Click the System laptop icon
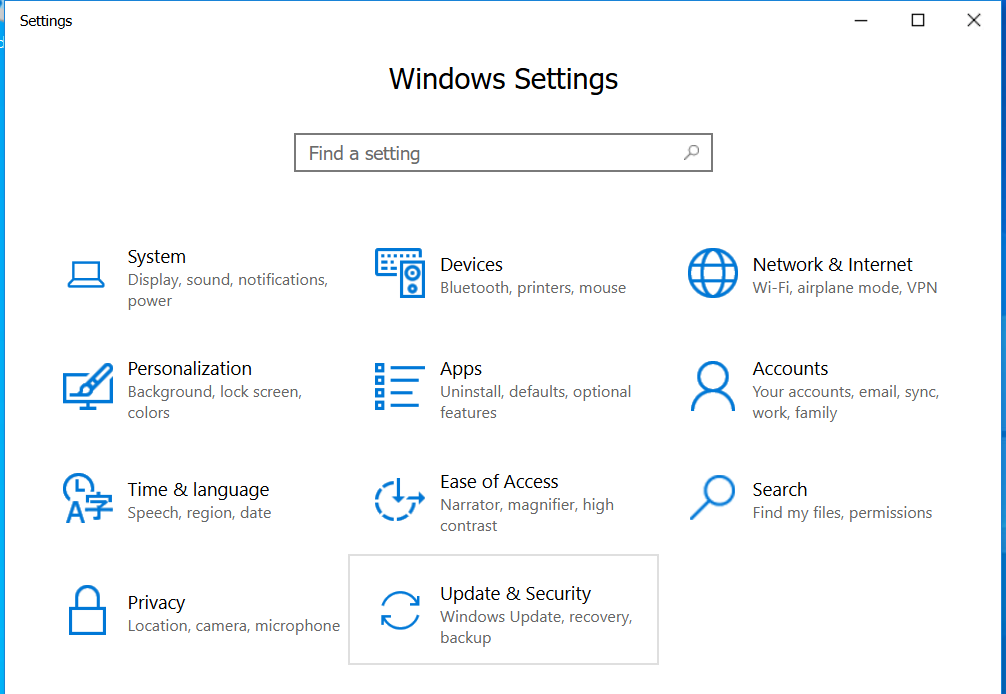Screen dimensions: 1006x694 tap(86, 274)
